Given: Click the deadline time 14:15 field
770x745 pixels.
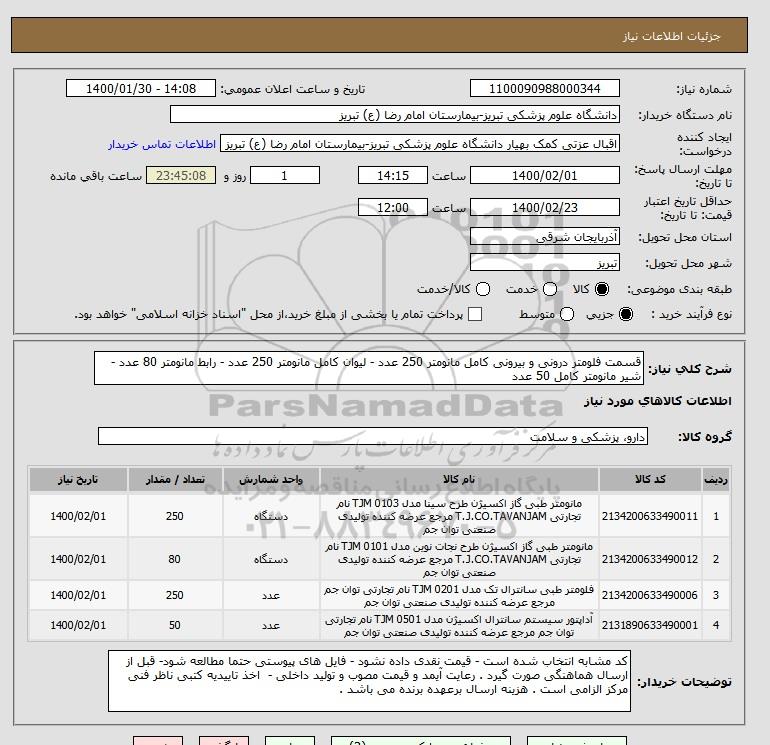Looking at the screenshot, I should 393,175.
